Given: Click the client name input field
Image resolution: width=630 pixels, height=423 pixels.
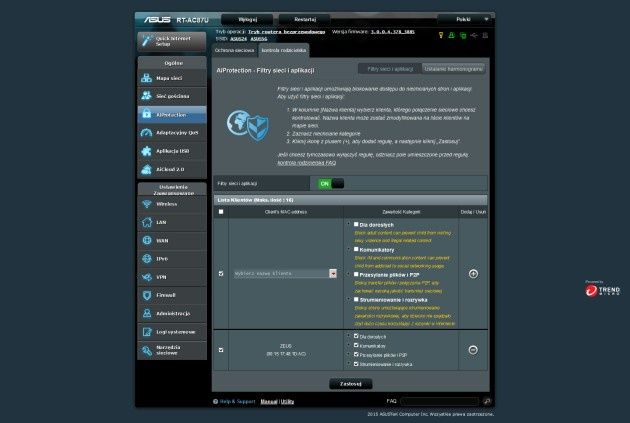Looking at the screenshot, I should [281, 274].
